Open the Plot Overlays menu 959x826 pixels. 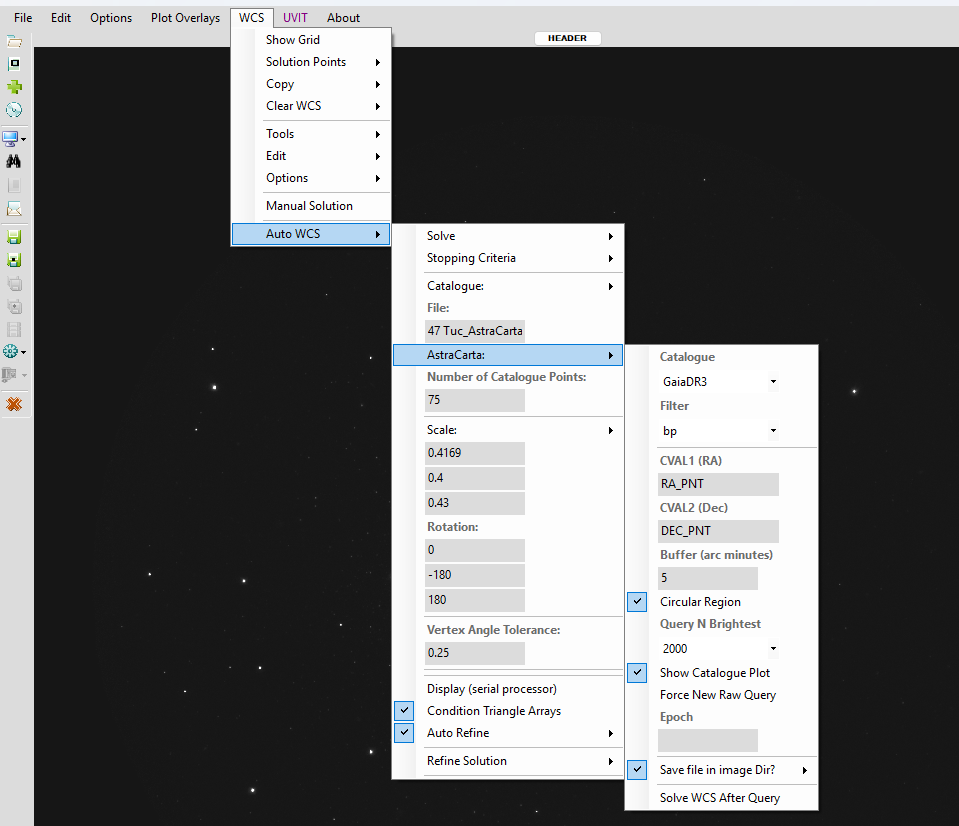[185, 18]
